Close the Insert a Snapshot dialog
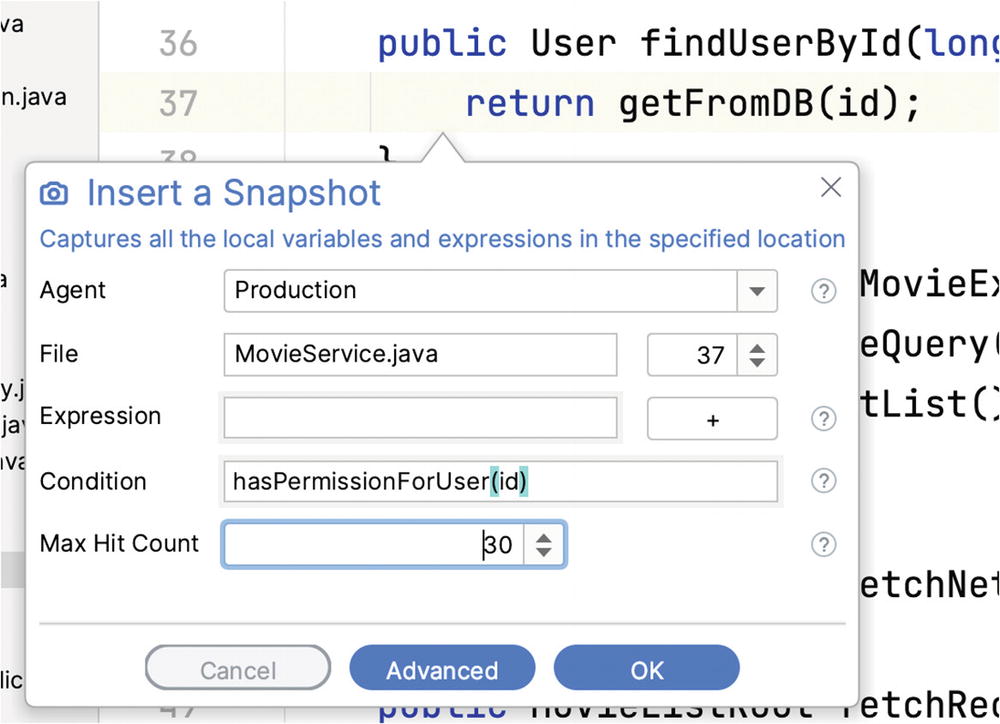 click(830, 187)
